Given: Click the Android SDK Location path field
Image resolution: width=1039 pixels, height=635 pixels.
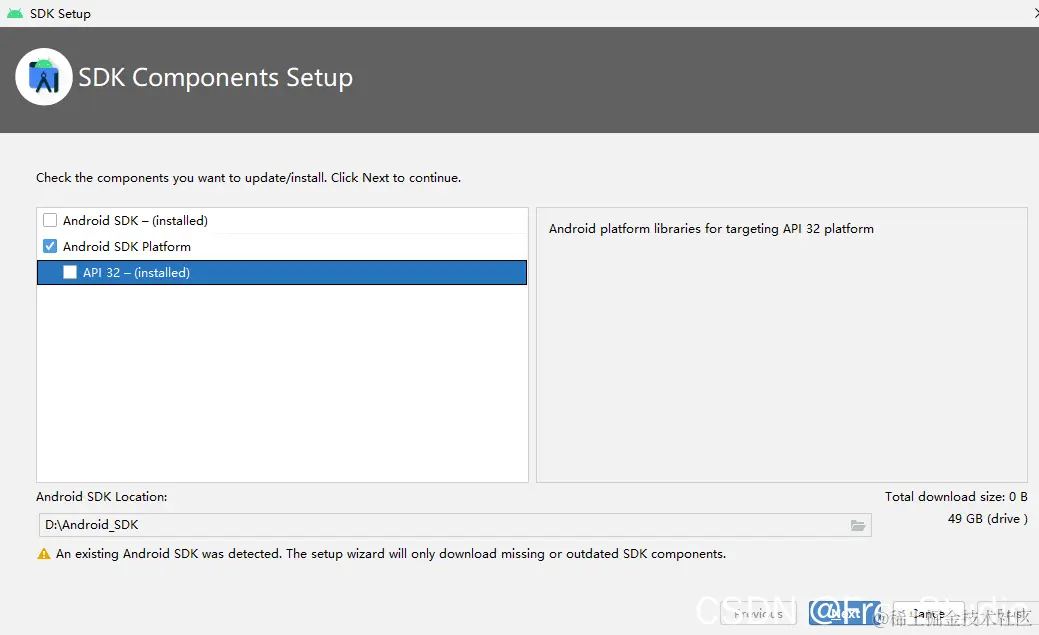Looking at the screenshot, I should point(455,525).
